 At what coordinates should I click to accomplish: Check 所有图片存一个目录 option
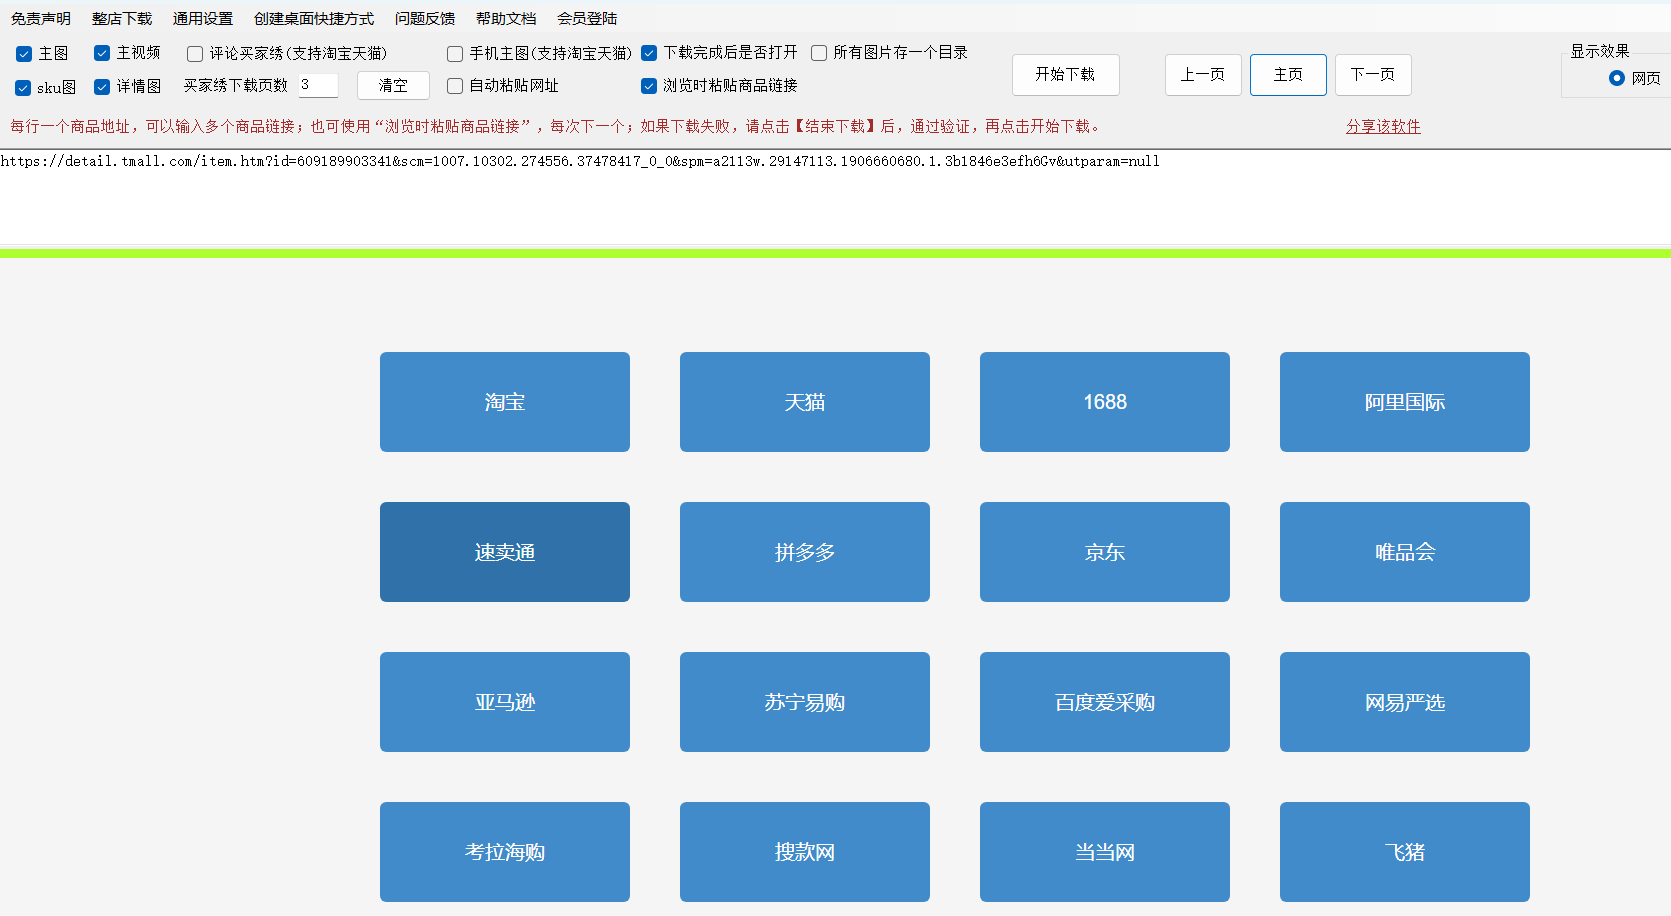[819, 53]
